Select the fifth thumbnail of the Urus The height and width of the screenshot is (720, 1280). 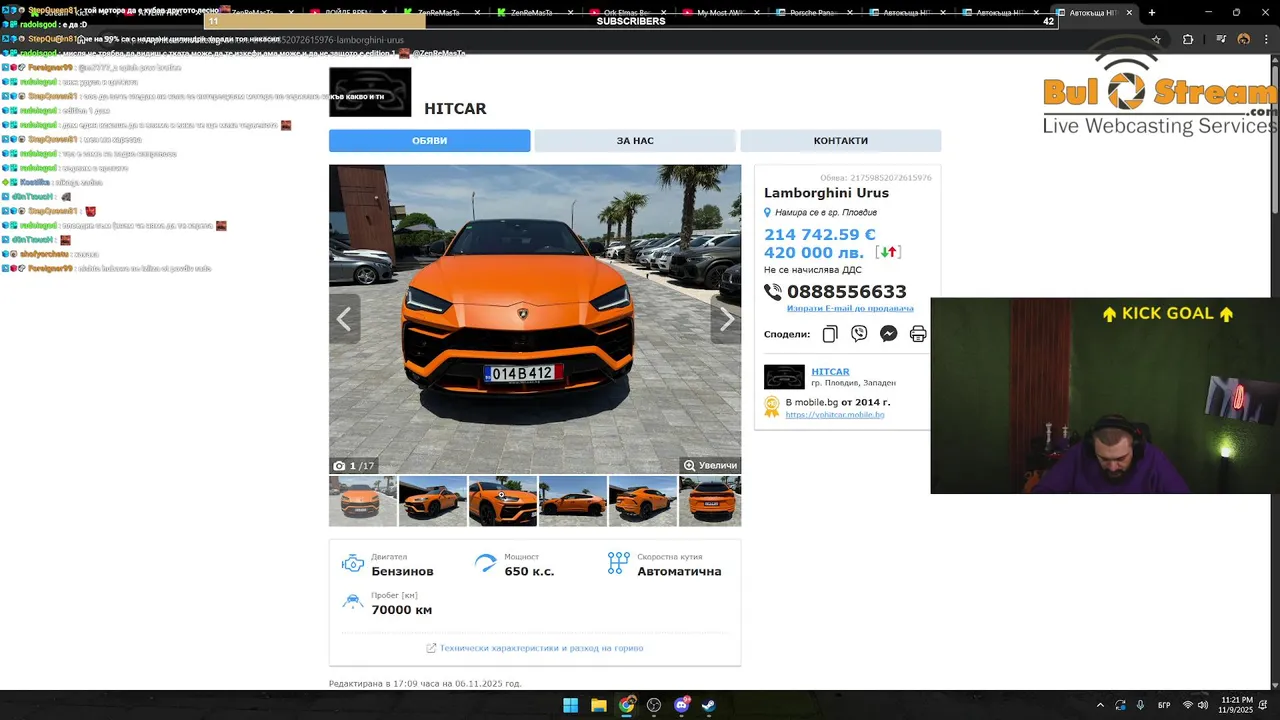(642, 501)
